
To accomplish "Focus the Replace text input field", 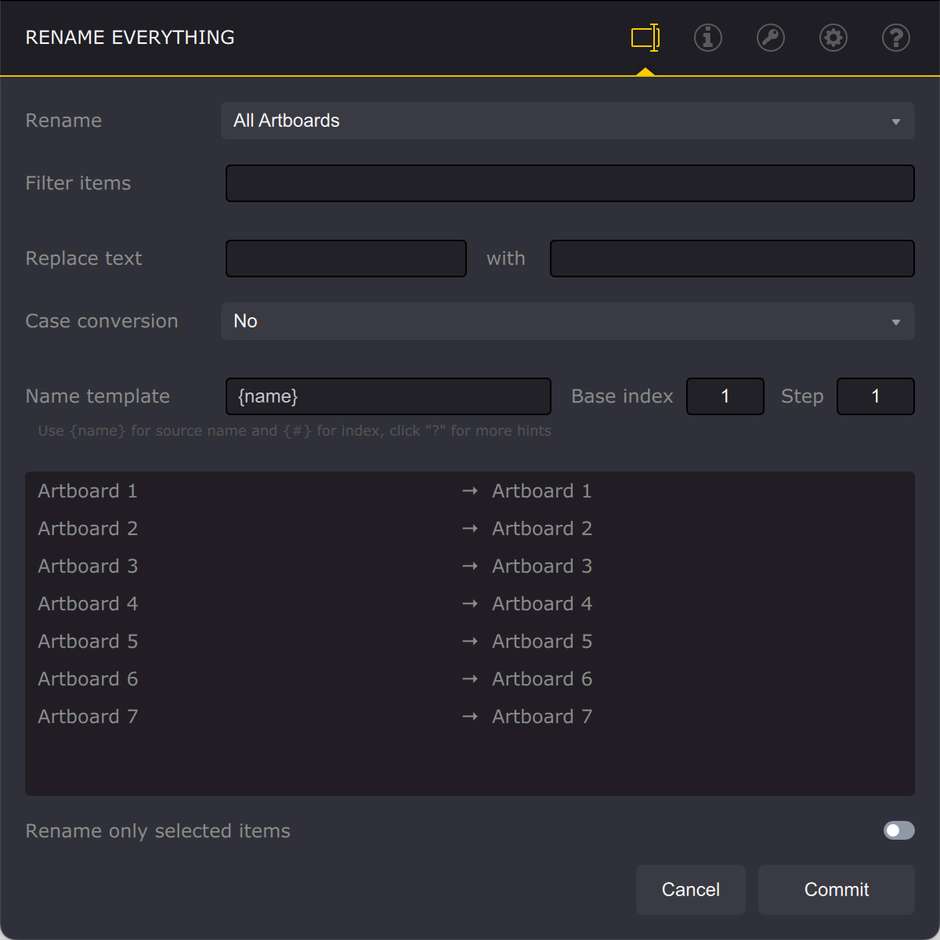I will pos(346,258).
